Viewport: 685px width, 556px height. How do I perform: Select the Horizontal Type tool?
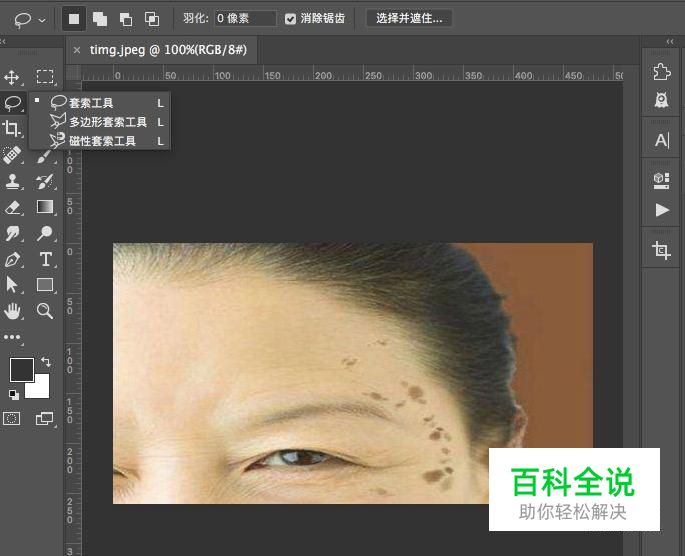point(45,259)
